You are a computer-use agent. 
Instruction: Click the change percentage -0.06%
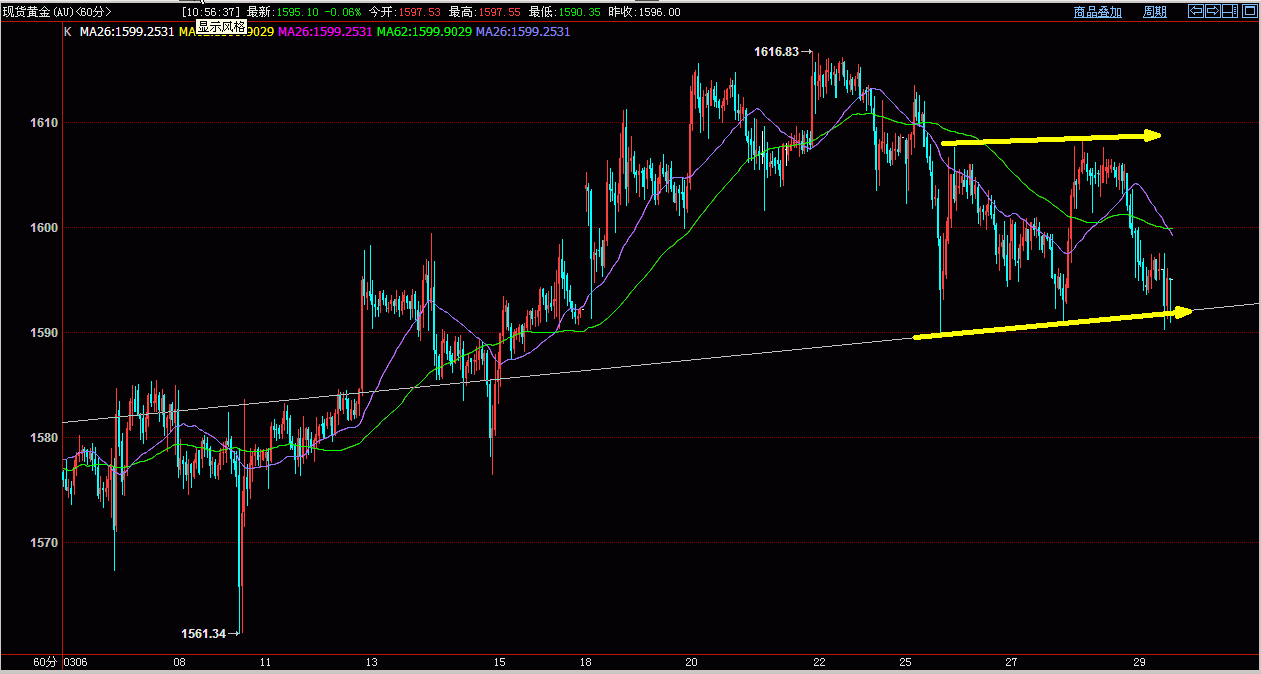(341, 12)
